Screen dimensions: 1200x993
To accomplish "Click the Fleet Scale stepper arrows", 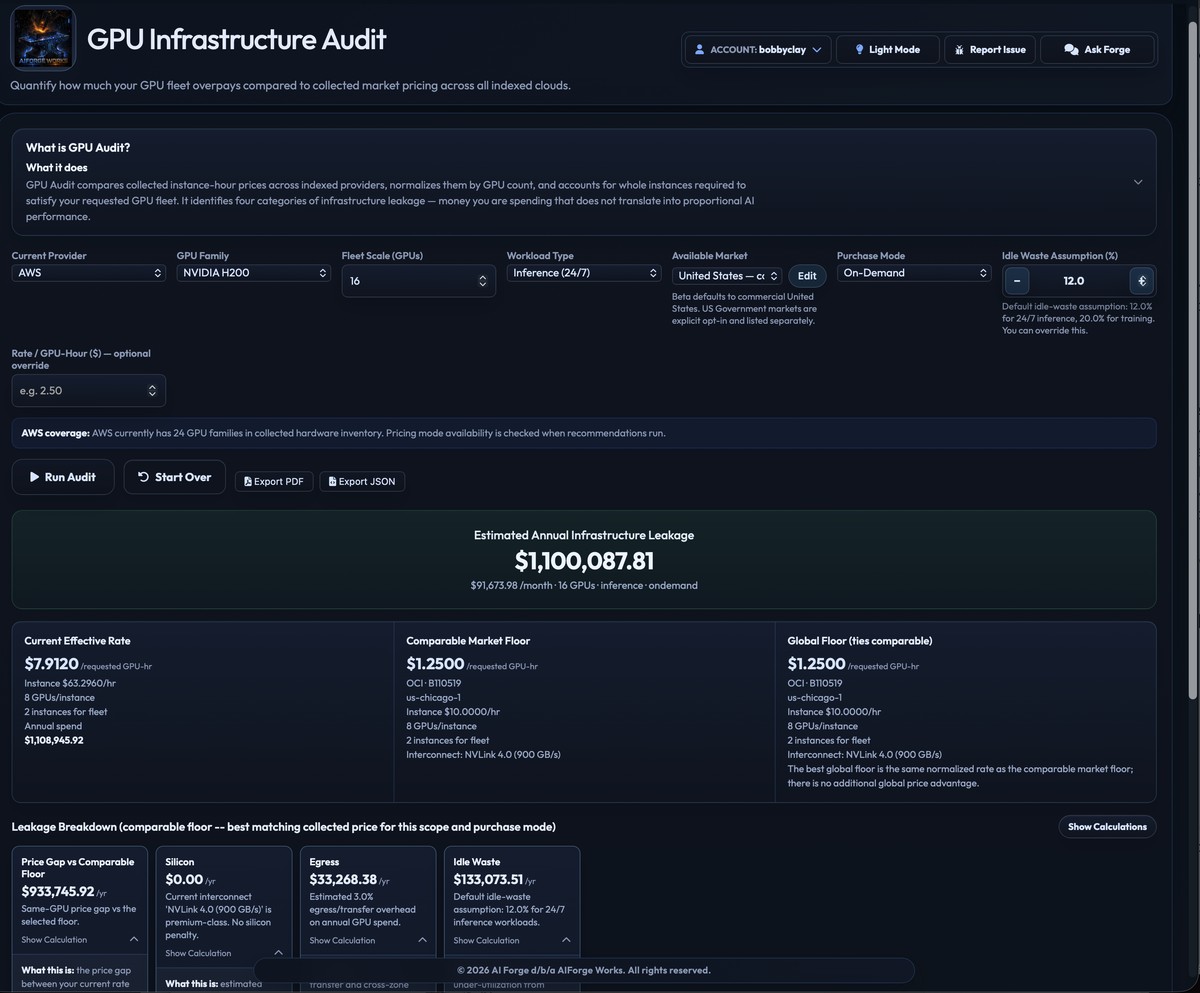I will [483, 281].
